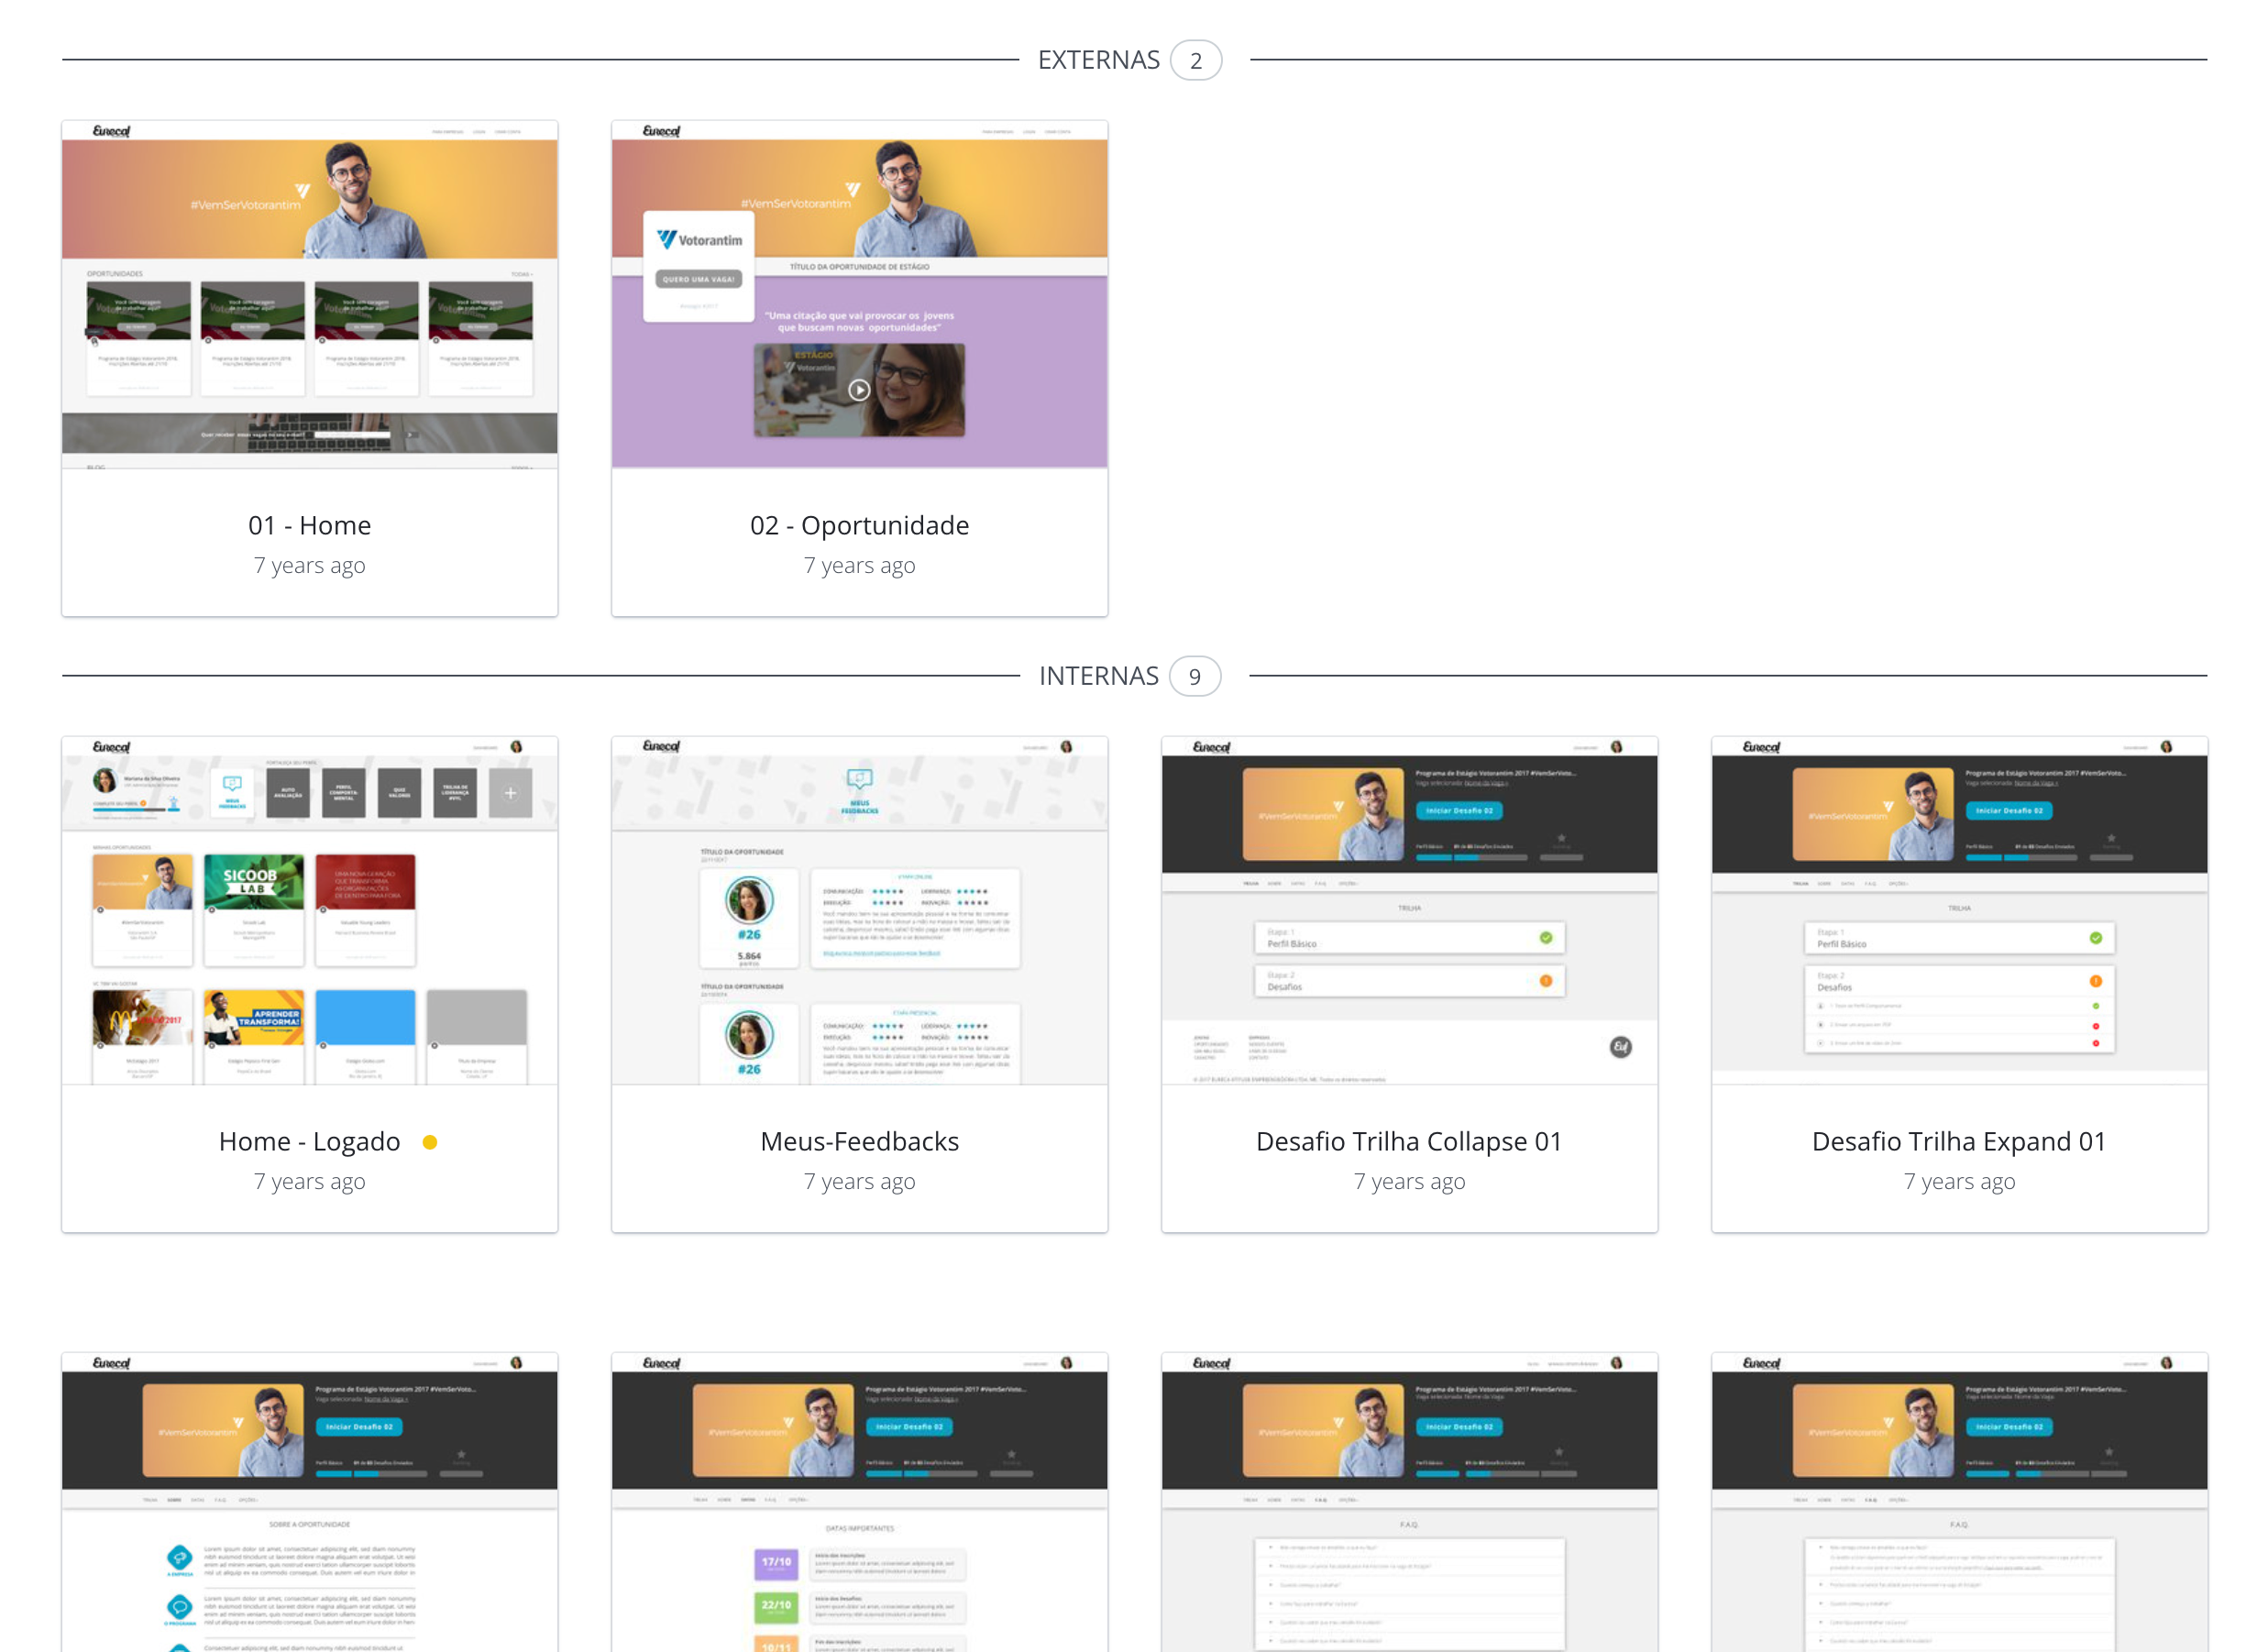
Task: Click the EXTERNAS count badge showing 2
Action: [1196, 60]
